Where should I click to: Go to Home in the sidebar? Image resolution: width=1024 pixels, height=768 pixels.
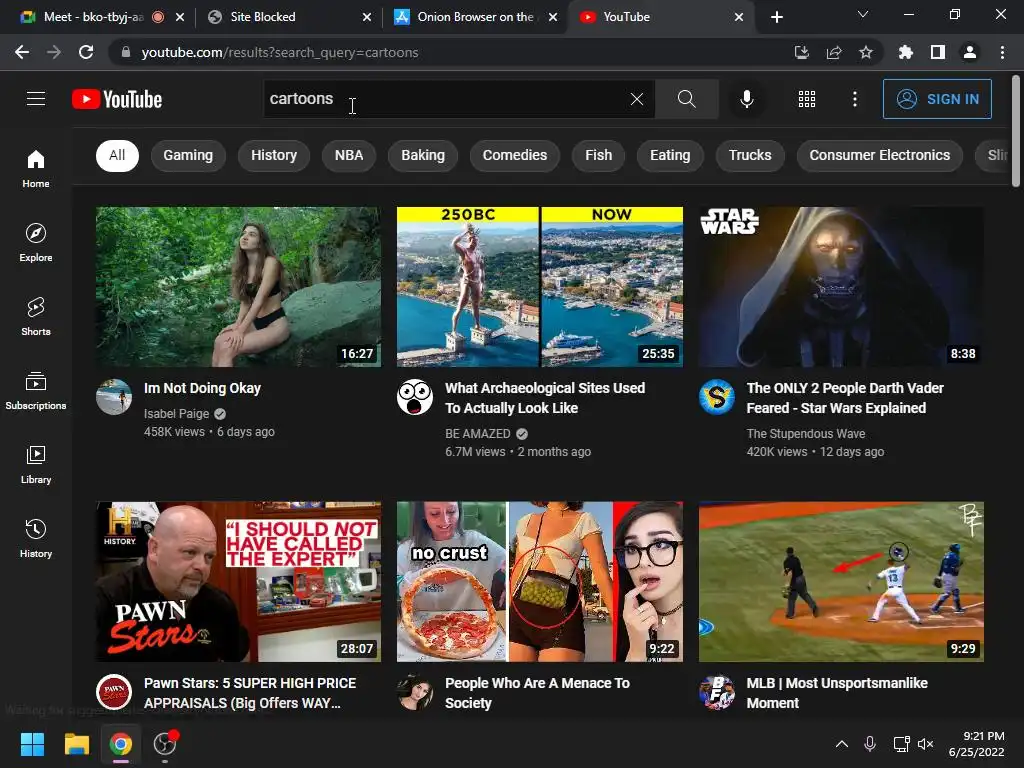point(36,168)
